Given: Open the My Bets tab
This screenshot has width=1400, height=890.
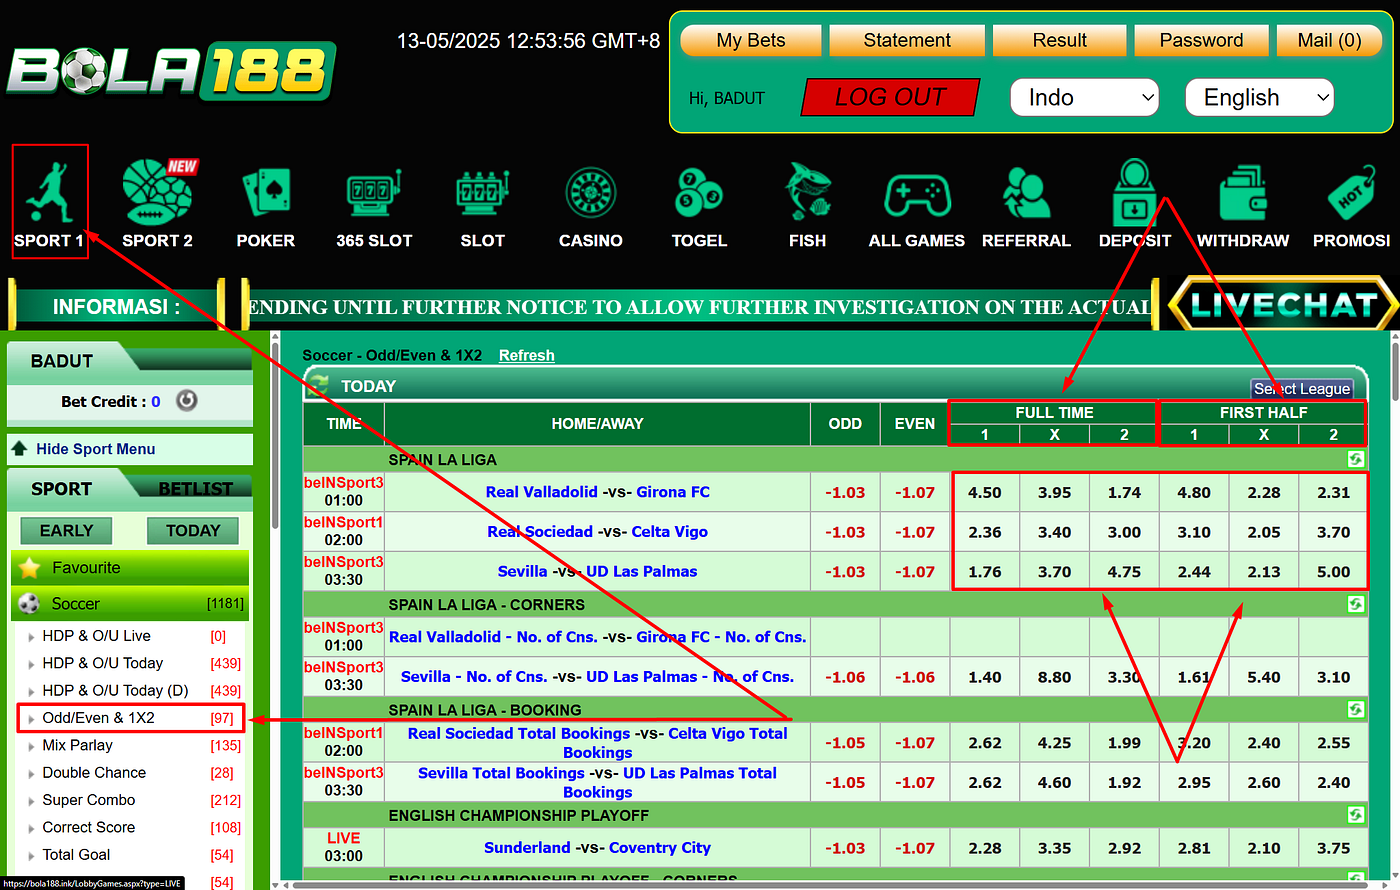Looking at the screenshot, I should click(x=751, y=40).
